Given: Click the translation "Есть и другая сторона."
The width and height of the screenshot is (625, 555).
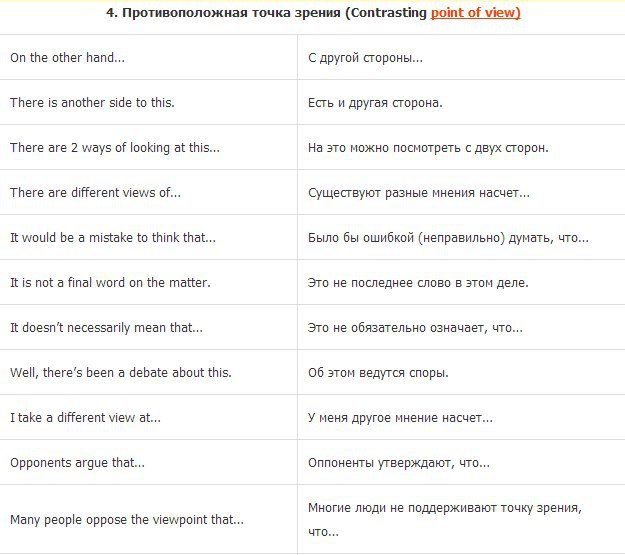Looking at the screenshot, I should click(x=375, y=103).
